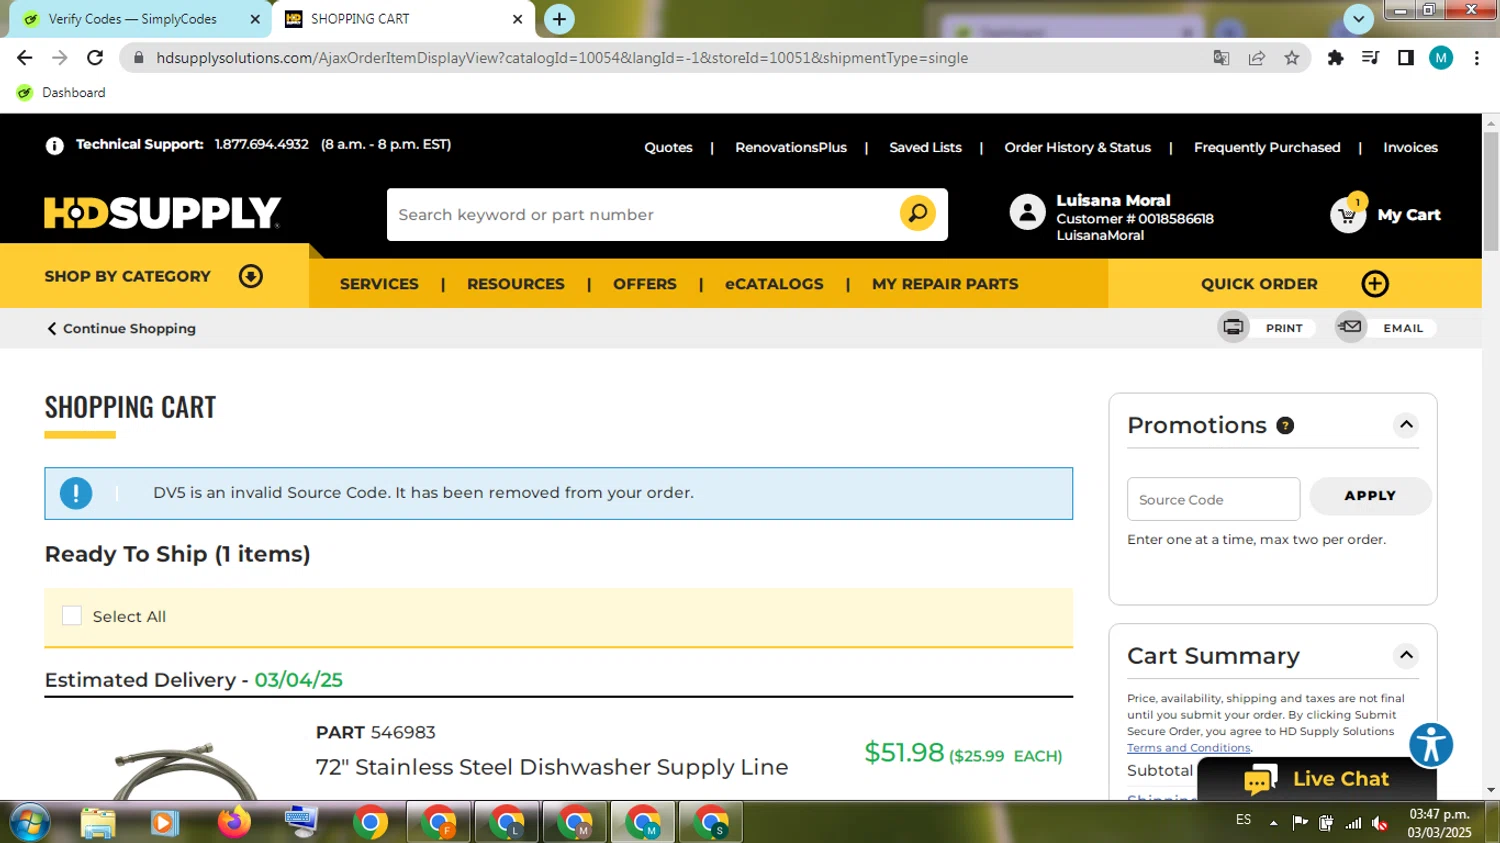Viewport: 1500px width, 843px height.
Task: Open the accessibility options icon
Action: pos(1431,745)
